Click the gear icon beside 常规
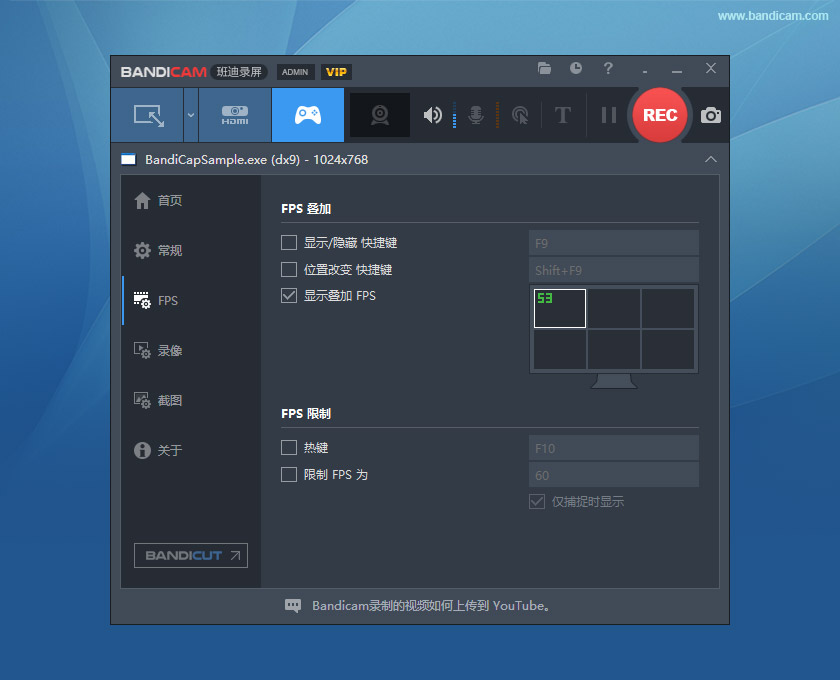The width and height of the screenshot is (840, 680). [x=142, y=250]
